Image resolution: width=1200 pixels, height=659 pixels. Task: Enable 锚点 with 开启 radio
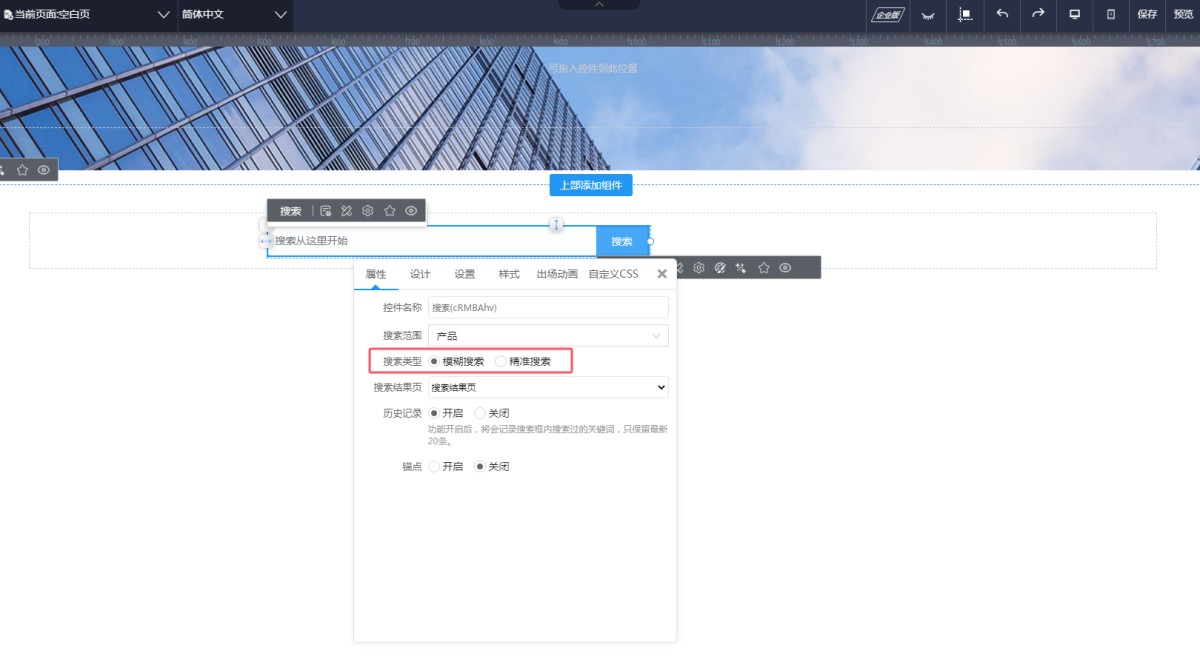[x=434, y=466]
